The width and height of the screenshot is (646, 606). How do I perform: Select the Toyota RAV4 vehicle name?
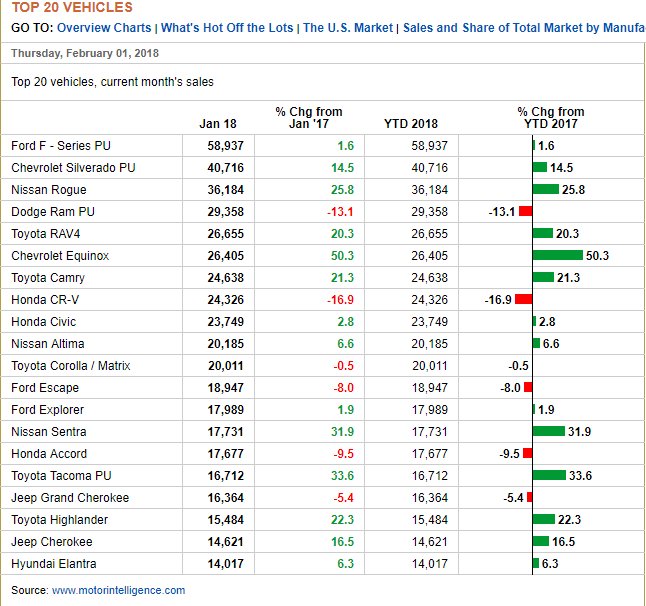coord(46,234)
